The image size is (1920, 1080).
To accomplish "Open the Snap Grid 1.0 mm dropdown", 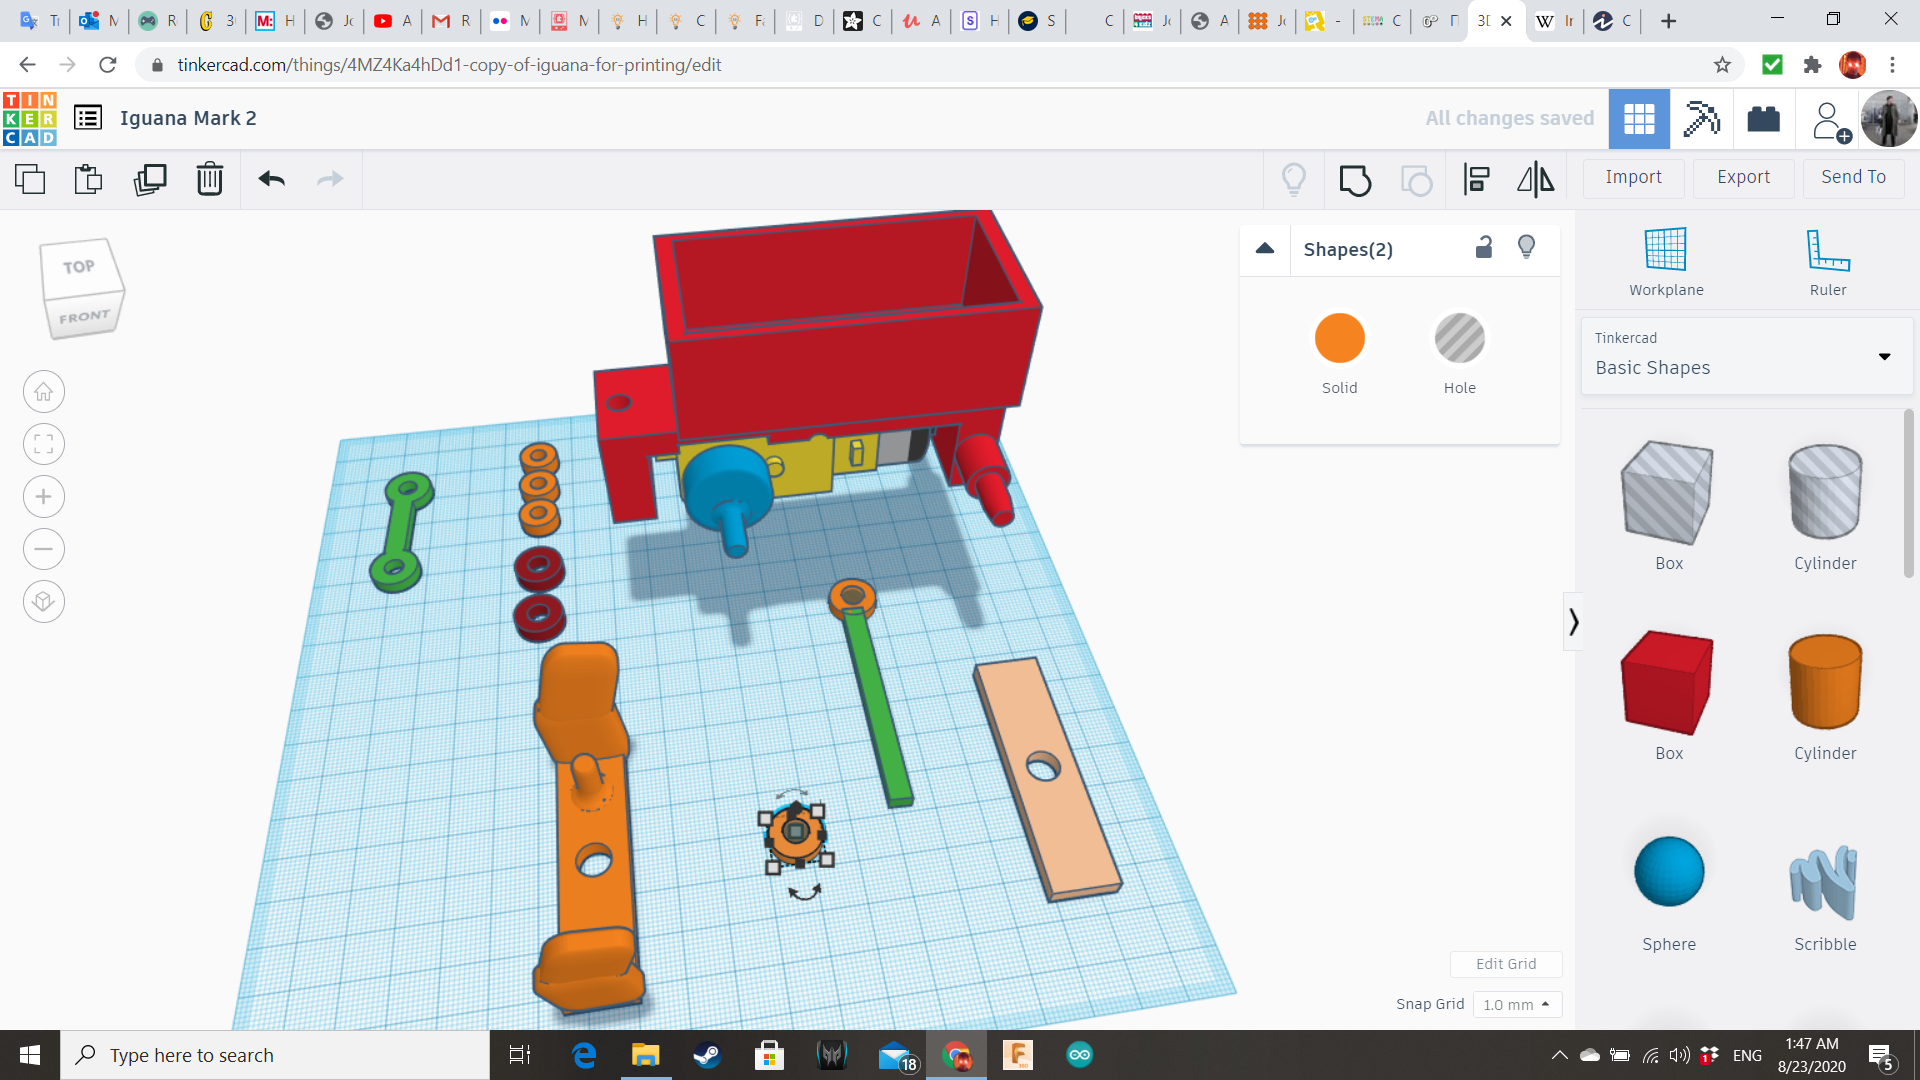I will (x=1516, y=1004).
